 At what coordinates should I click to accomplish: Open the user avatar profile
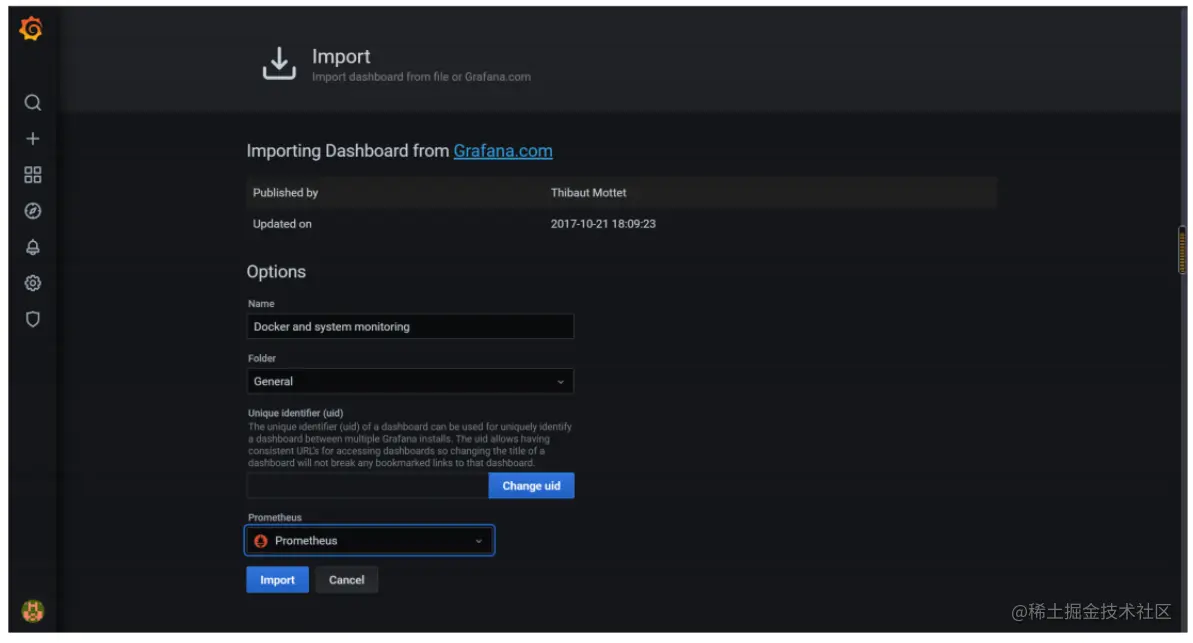click(x=33, y=610)
